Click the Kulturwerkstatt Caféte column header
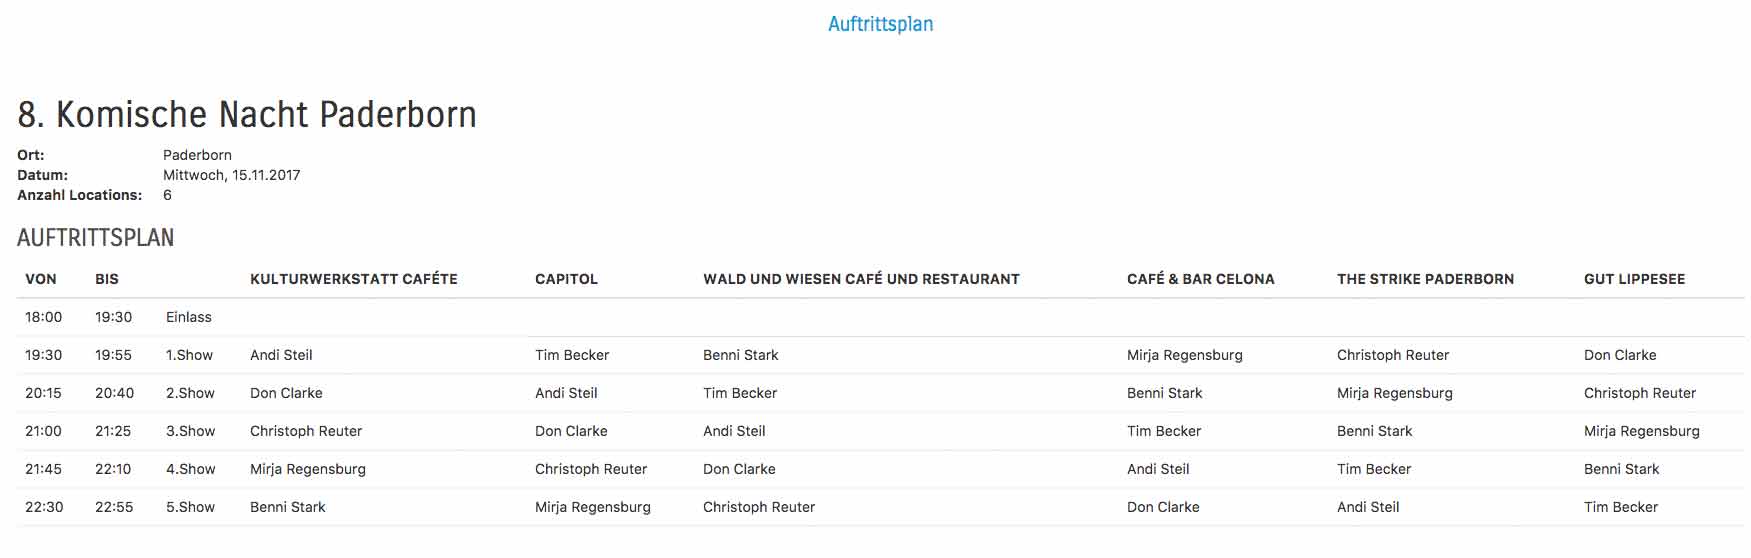 click(353, 279)
